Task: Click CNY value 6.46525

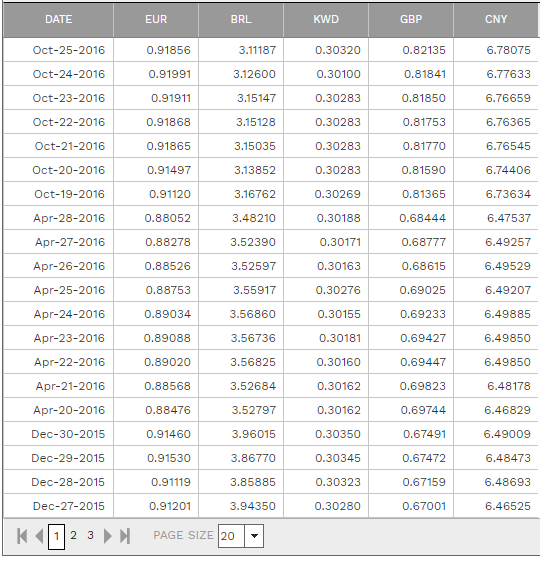Action: click(x=508, y=505)
